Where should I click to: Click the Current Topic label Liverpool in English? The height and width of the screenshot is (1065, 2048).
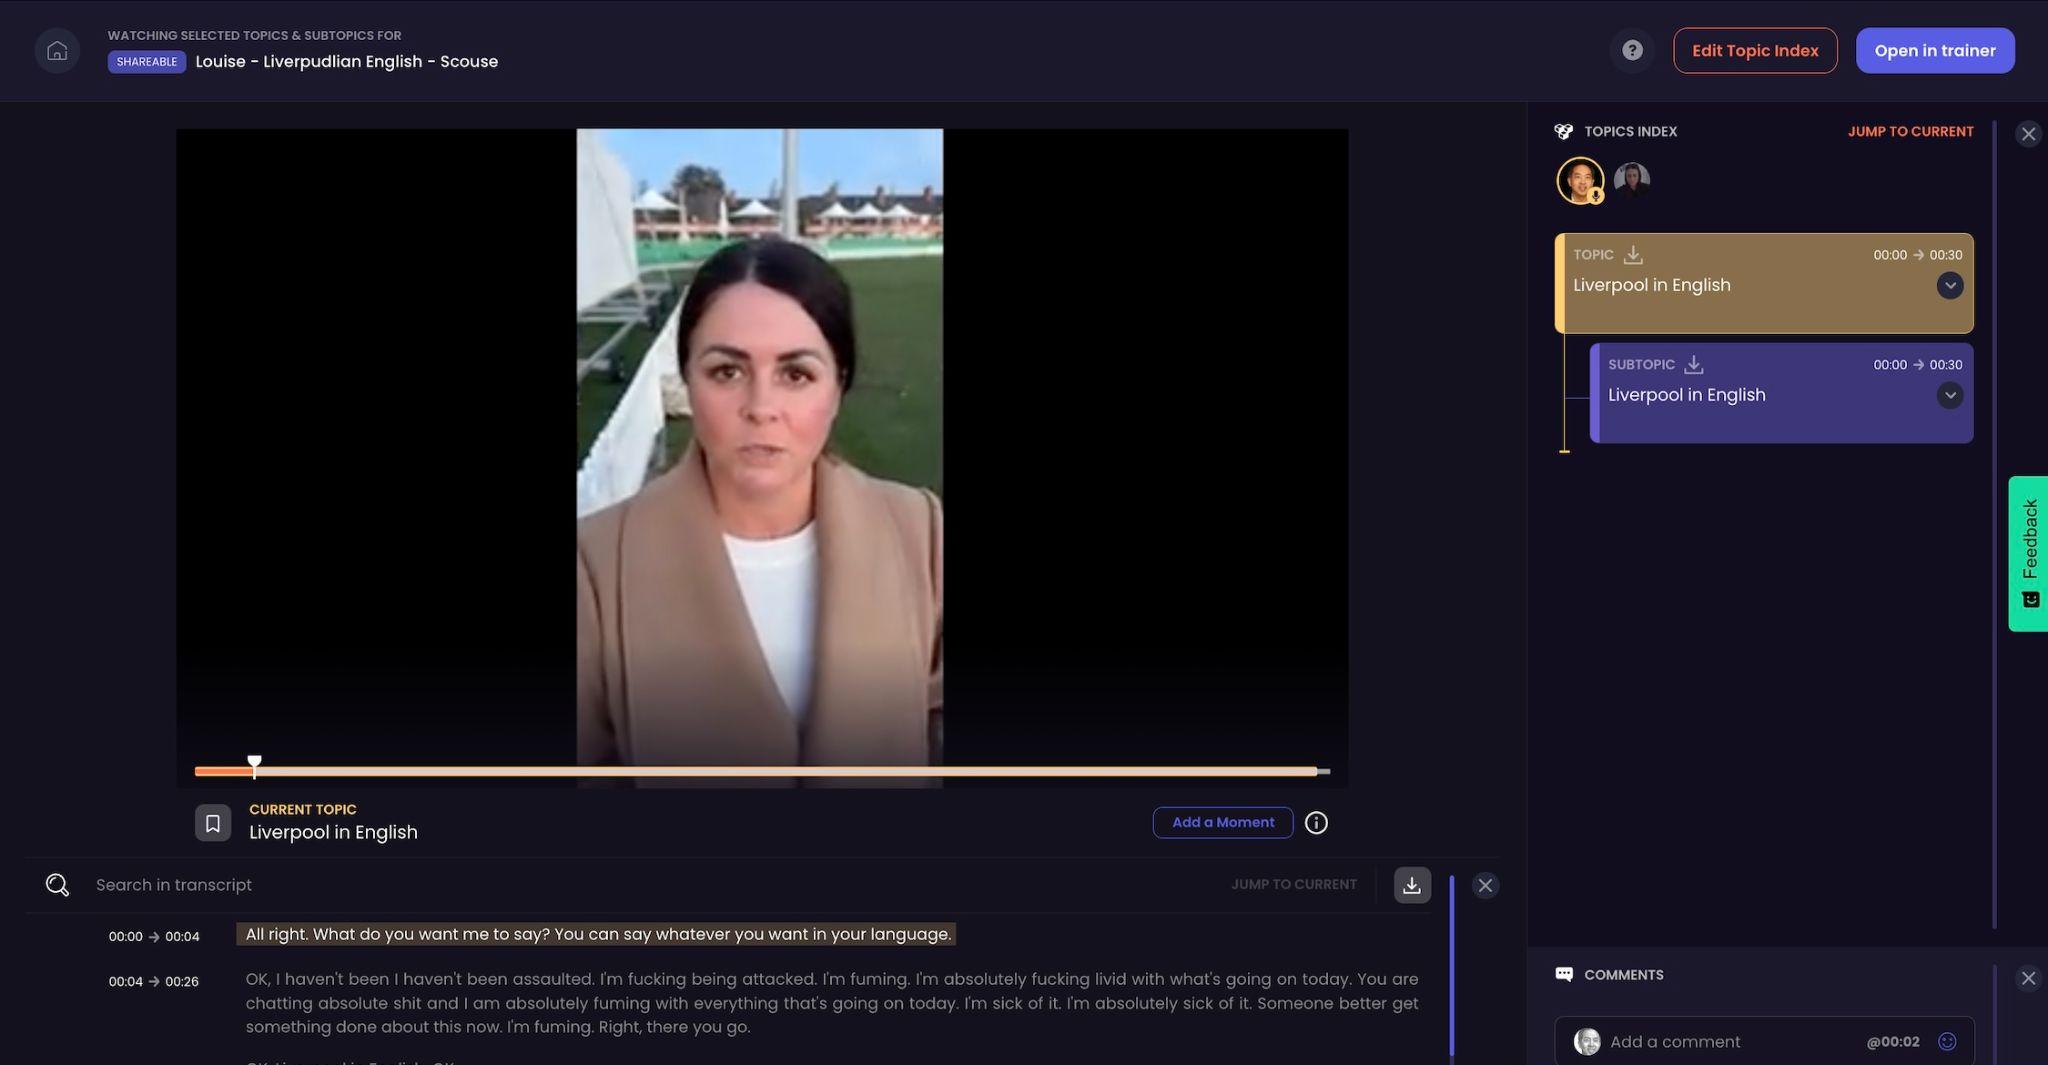pyautogui.click(x=333, y=832)
